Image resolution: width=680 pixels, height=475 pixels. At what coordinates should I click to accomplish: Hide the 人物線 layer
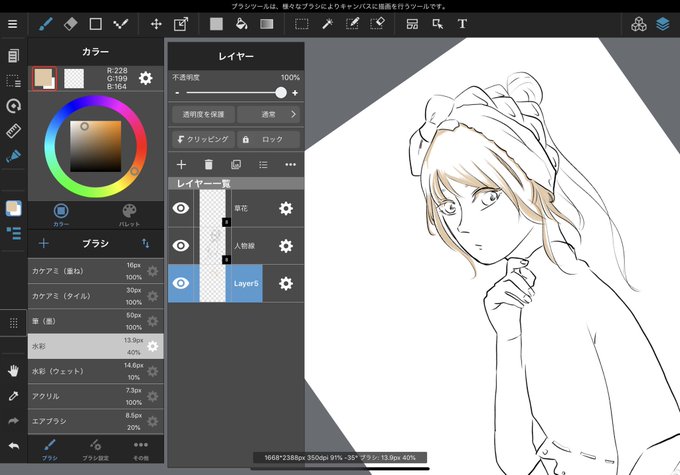coord(181,246)
